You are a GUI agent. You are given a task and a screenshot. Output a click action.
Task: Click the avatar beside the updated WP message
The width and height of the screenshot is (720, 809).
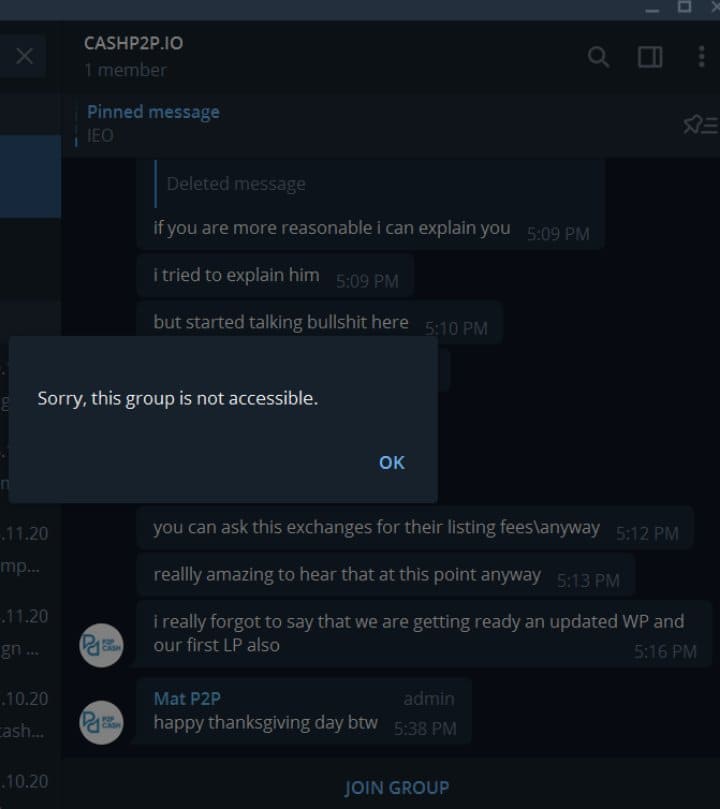[x=101, y=645]
